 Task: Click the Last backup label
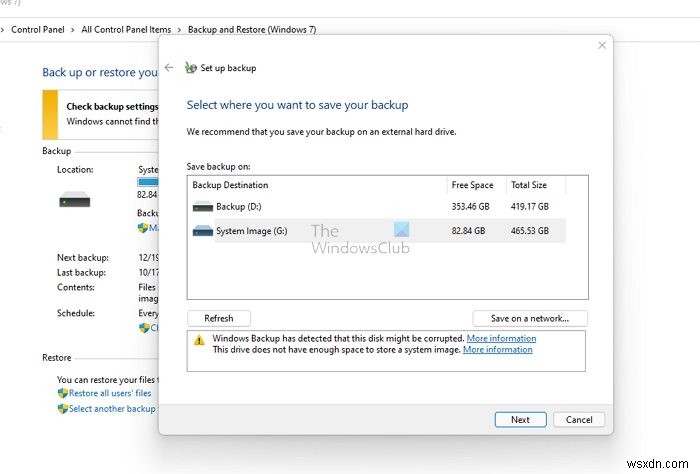point(82,272)
